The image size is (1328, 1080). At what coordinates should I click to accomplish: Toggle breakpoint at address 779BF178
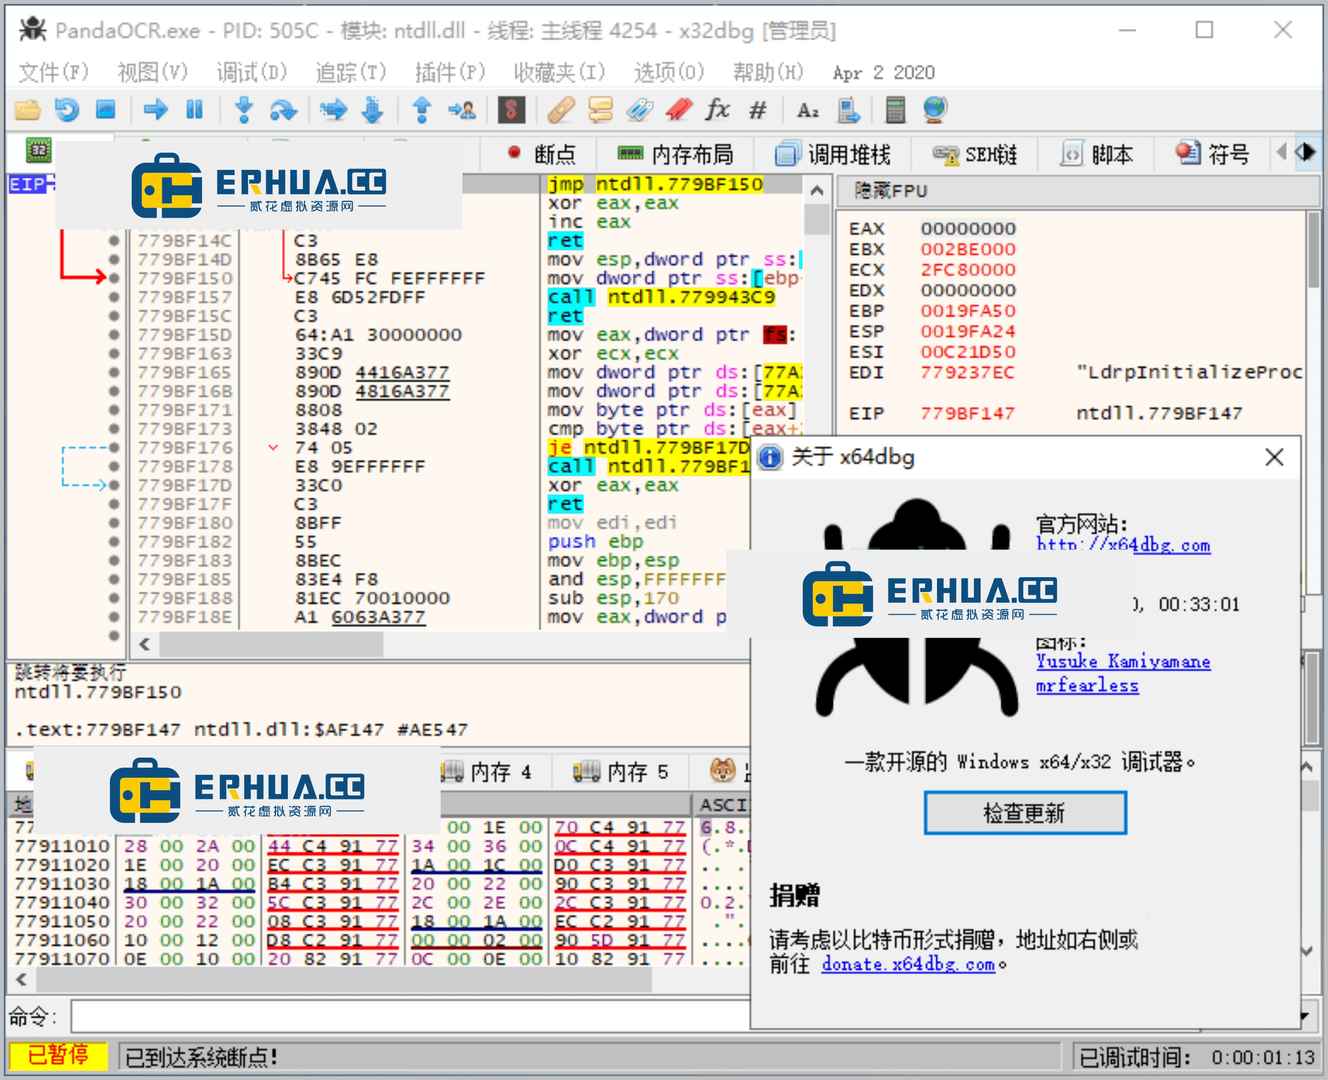click(114, 466)
